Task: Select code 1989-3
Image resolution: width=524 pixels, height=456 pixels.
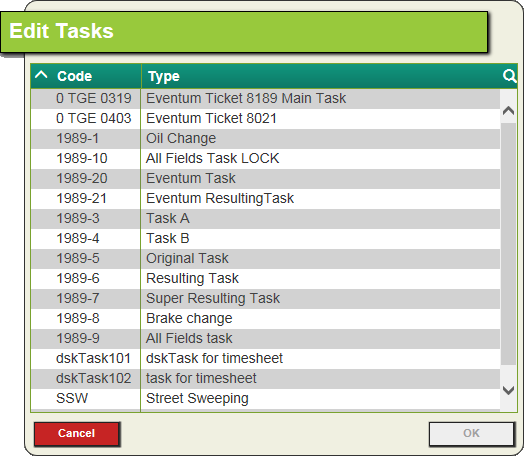Action: [78, 218]
